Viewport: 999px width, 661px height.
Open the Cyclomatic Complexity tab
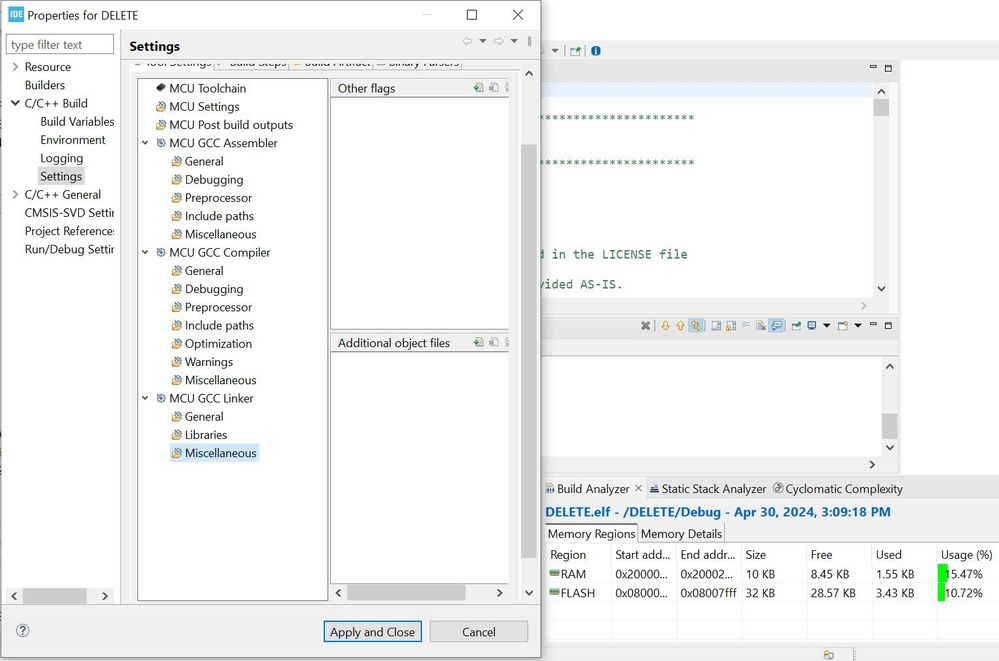pyautogui.click(x=838, y=489)
